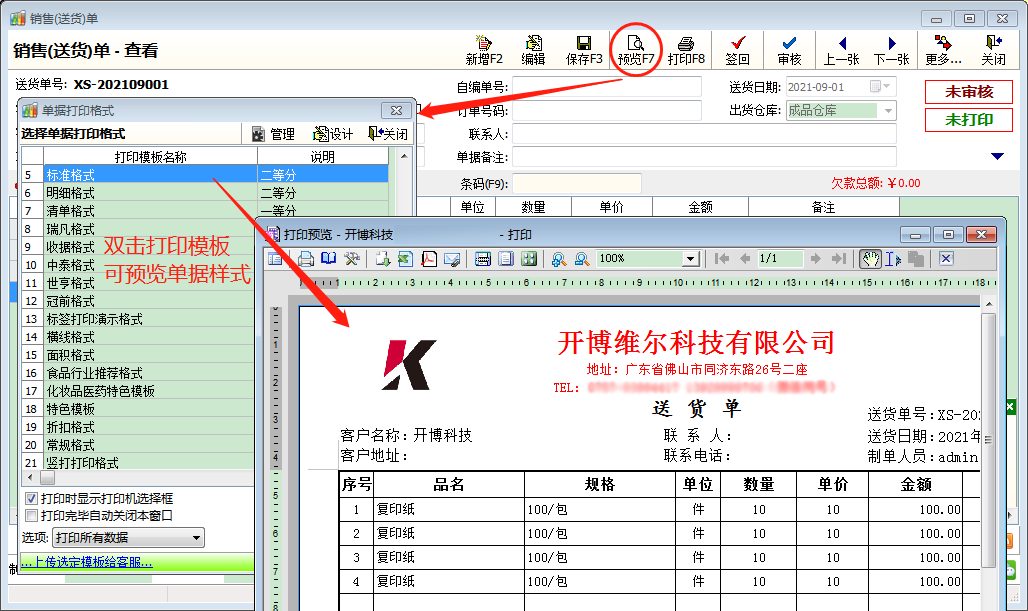Click the 自编单号 input field
The image size is (1028, 611).
click(x=606, y=87)
